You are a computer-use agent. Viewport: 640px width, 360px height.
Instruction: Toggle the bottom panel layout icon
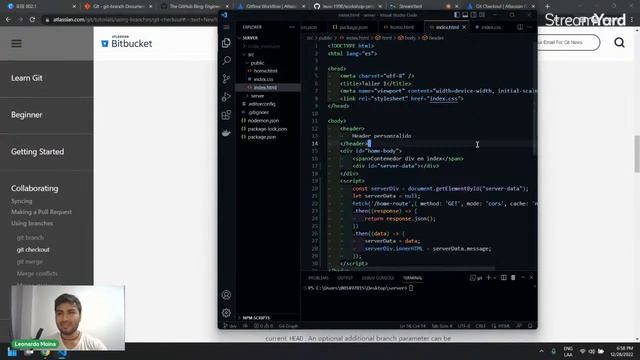(x=465, y=15)
